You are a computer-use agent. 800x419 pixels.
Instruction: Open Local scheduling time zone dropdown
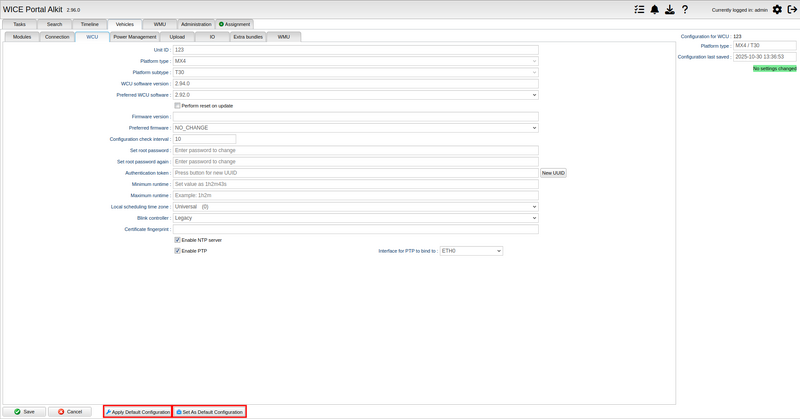(x=355, y=206)
